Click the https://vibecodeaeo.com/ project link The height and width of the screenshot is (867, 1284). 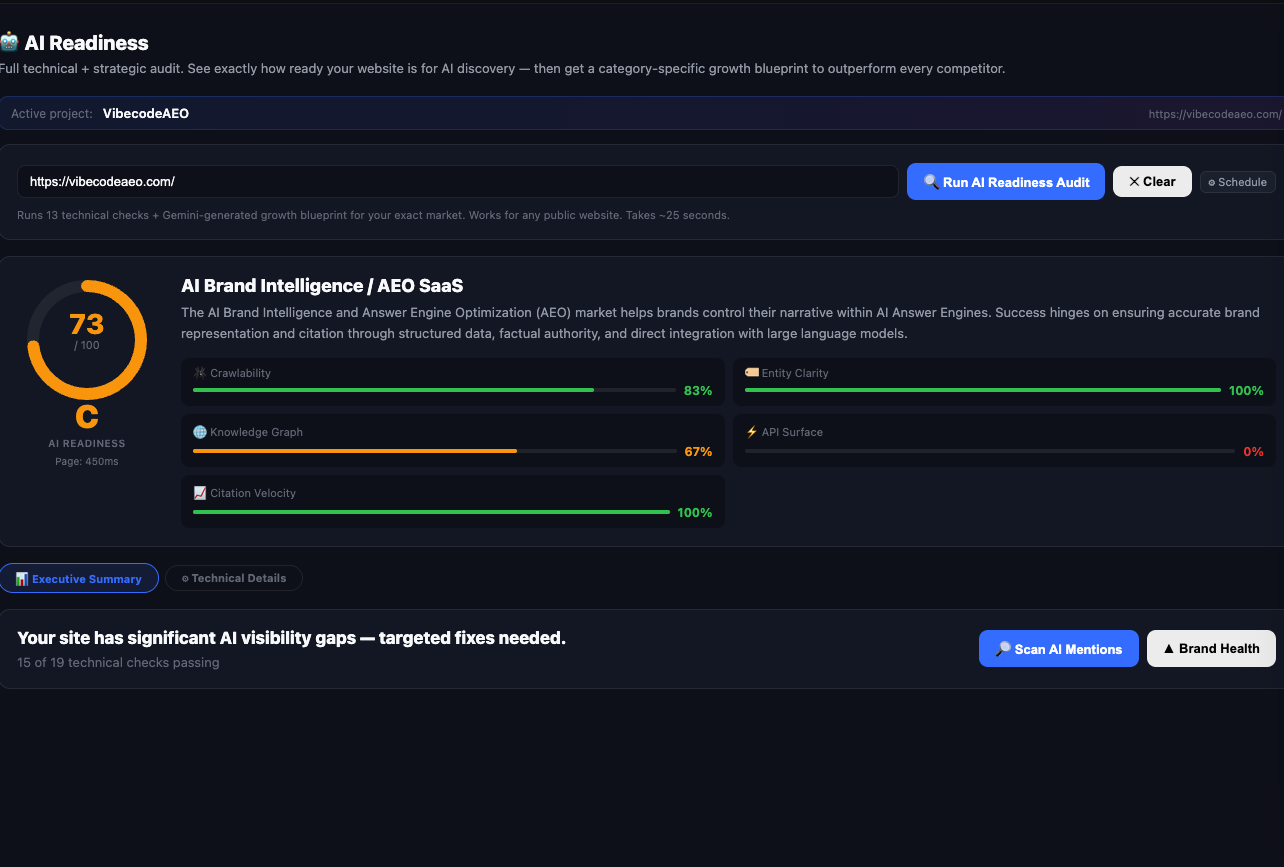(x=1215, y=114)
